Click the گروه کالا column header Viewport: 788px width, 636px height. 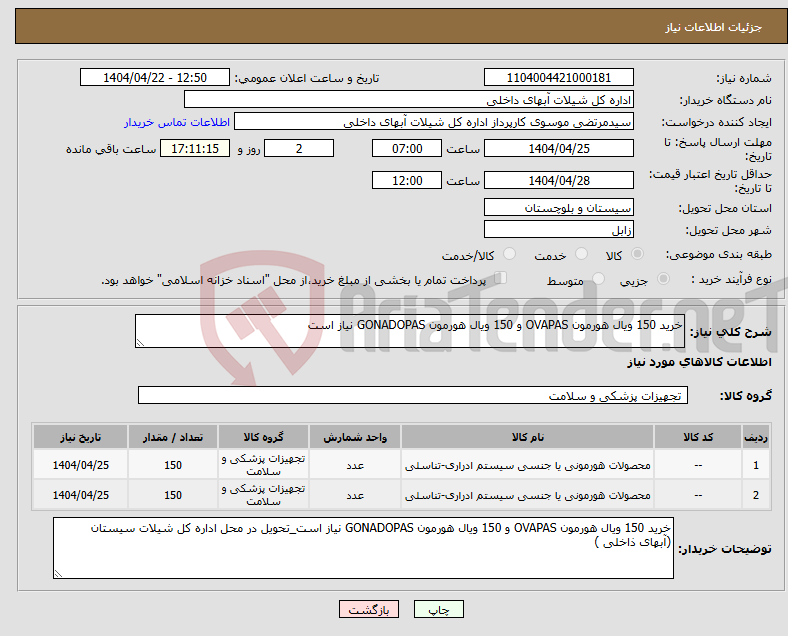coord(263,437)
